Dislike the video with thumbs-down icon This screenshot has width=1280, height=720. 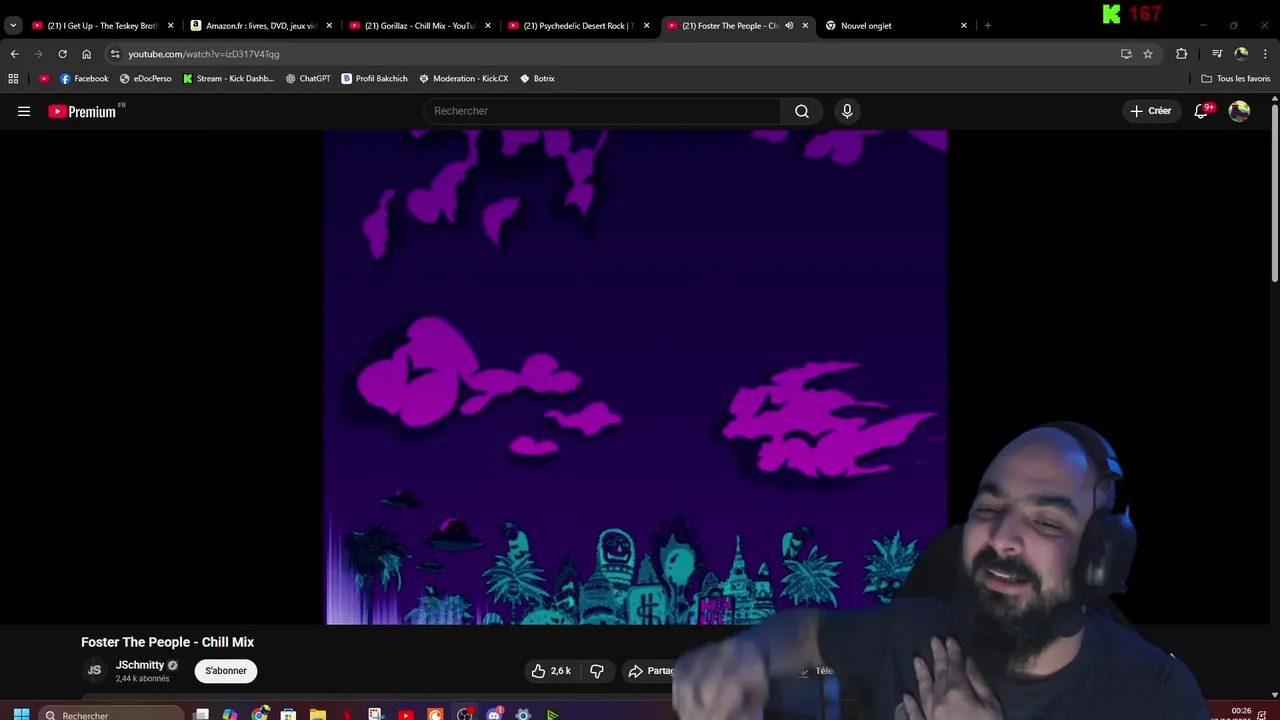tap(597, 671)
